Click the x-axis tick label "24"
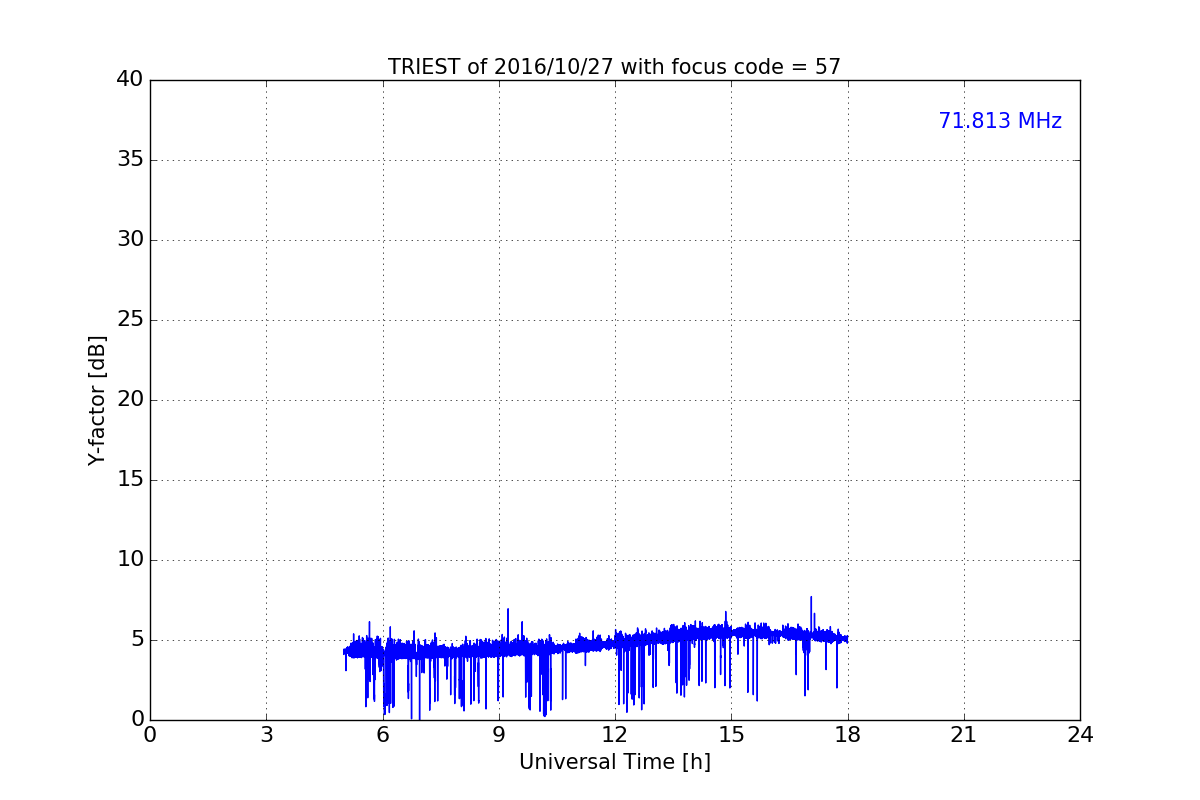The width and height of the screenshot is (1200, 800). [x=1080, y=735]
